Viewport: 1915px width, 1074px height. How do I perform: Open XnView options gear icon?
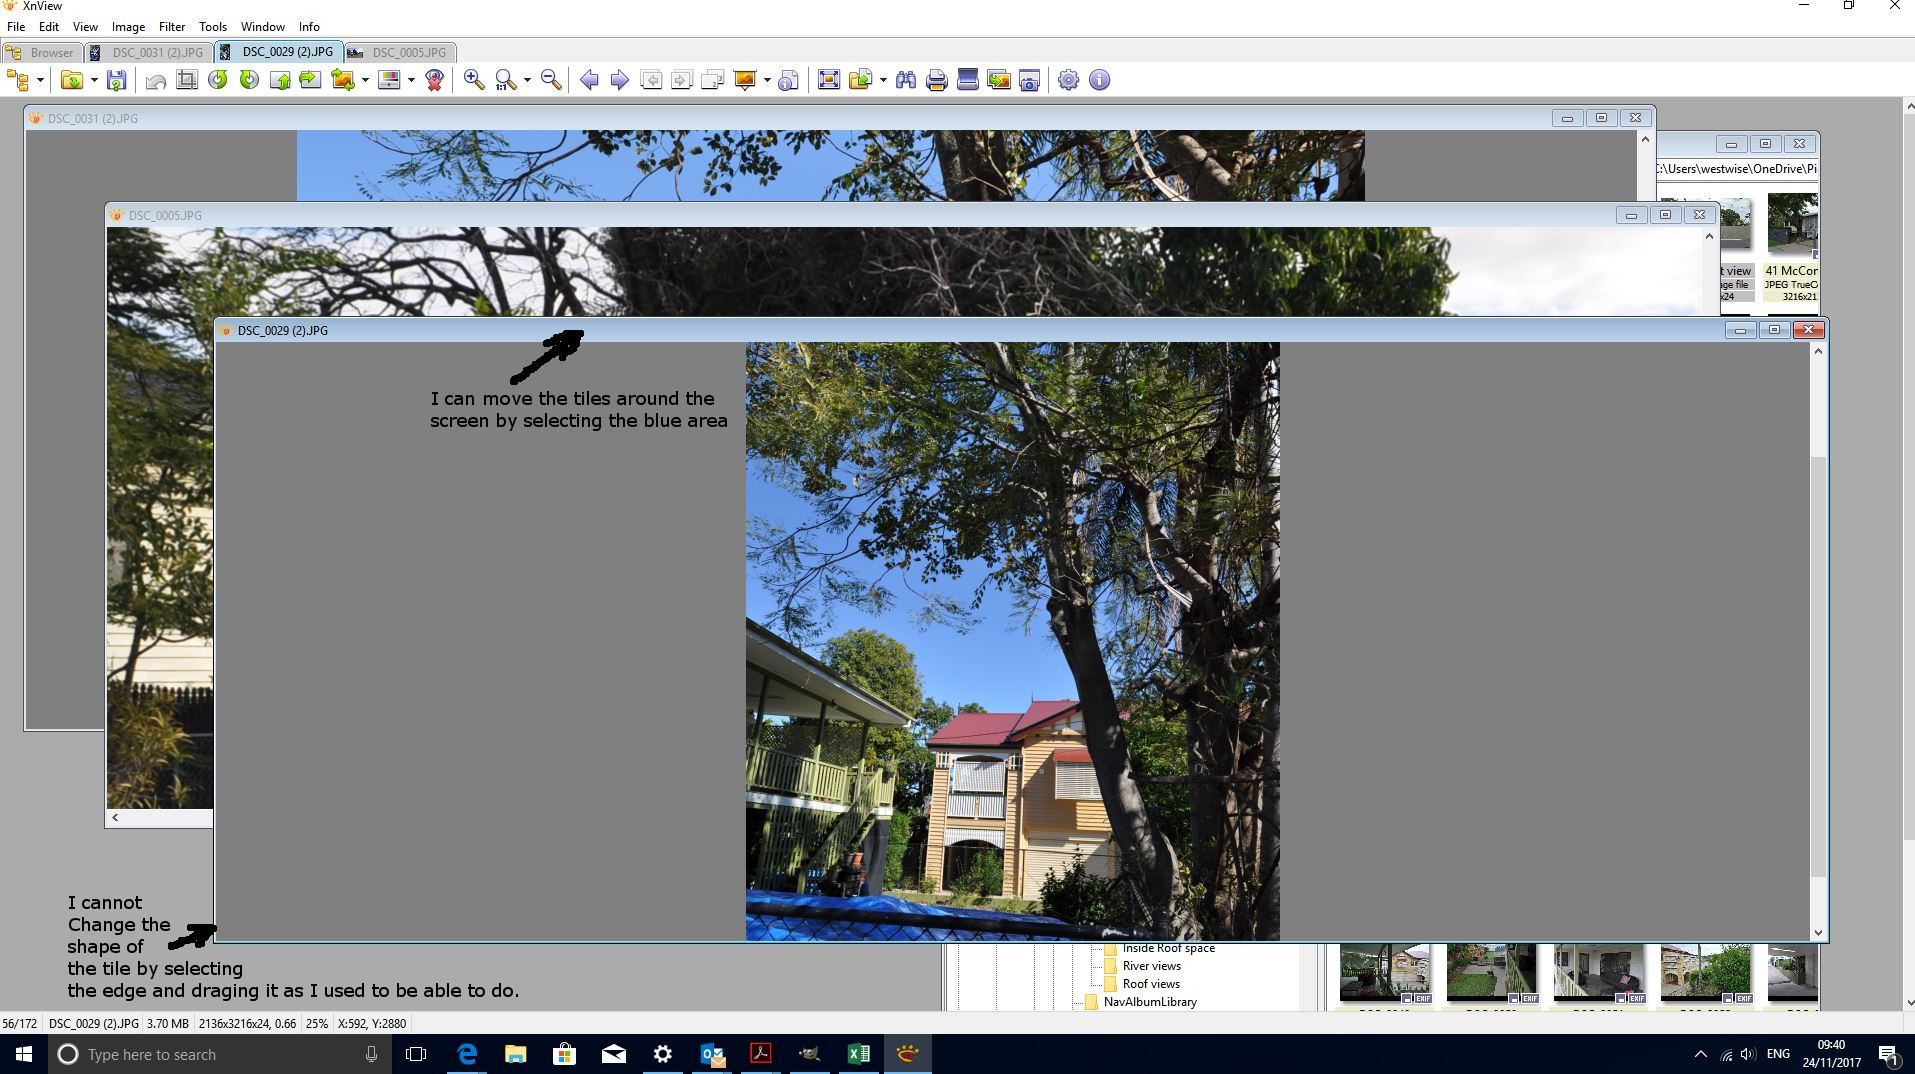(x=1068, y=80)
